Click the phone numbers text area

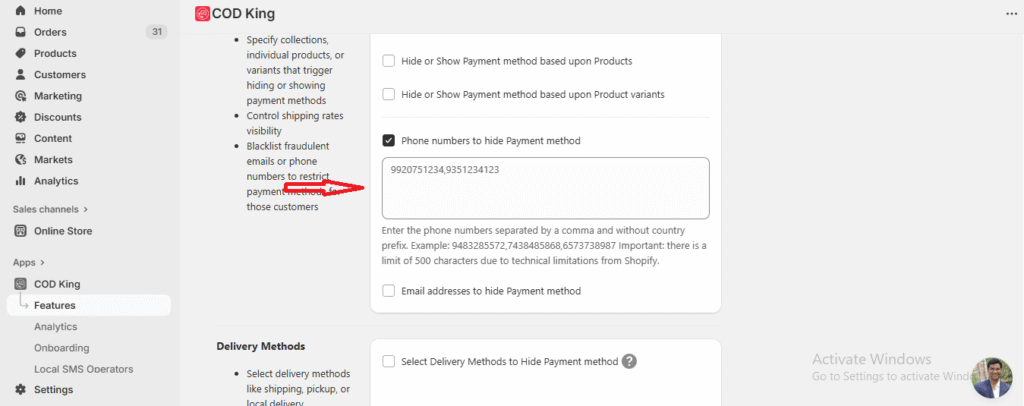pyautogui.click(x=545, y=188)
